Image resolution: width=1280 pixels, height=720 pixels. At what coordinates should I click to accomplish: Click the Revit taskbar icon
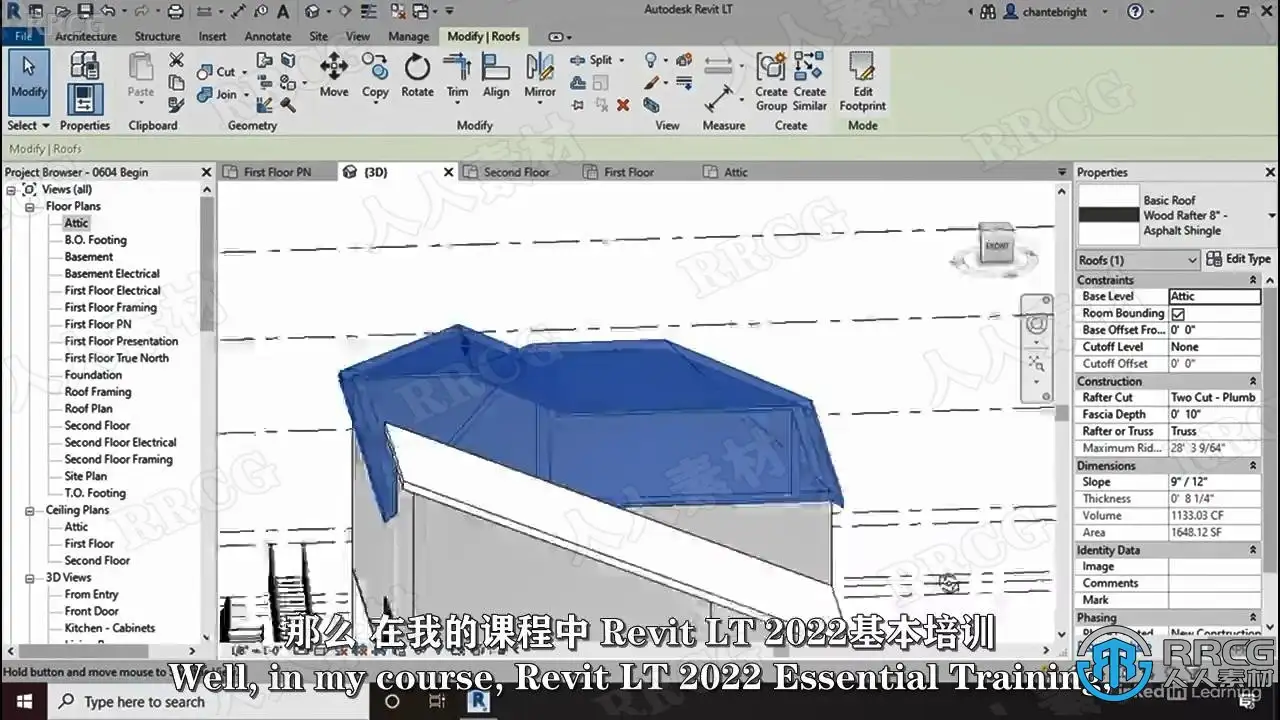[x=480, y=702]
